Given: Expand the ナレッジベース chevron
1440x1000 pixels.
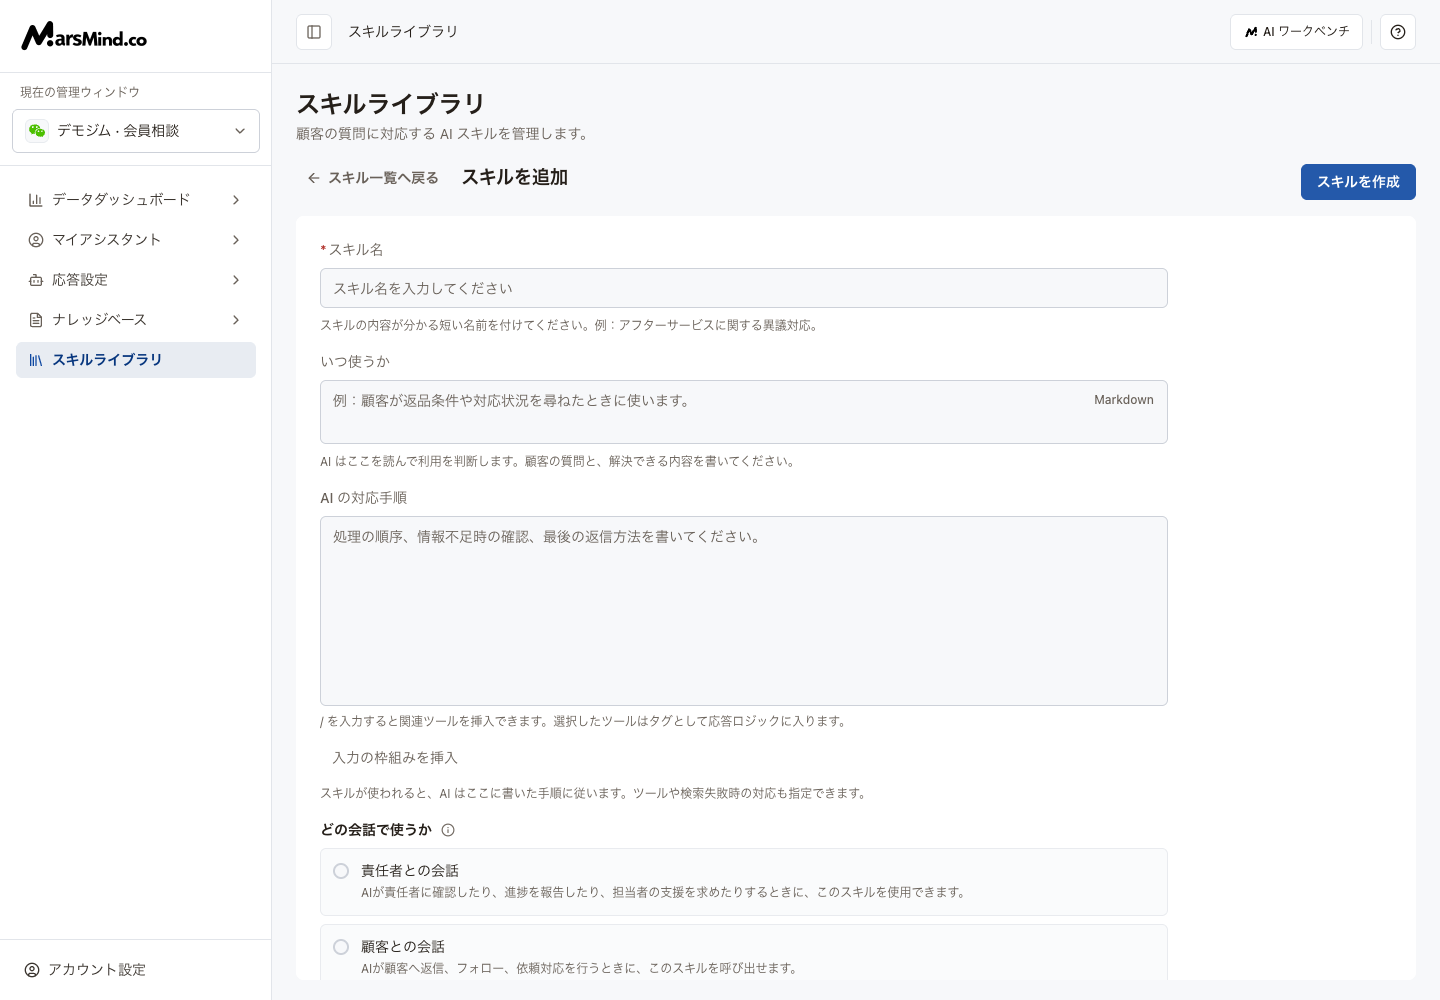Looking at the screenshot, I should tap(236, 320).
